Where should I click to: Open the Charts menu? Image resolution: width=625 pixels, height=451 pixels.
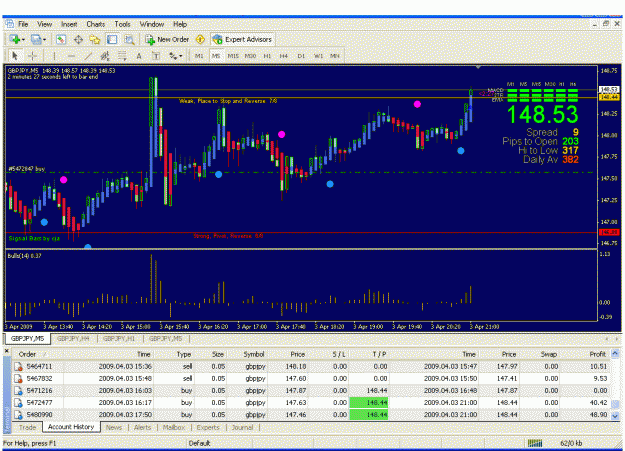[x=96, y=24]
